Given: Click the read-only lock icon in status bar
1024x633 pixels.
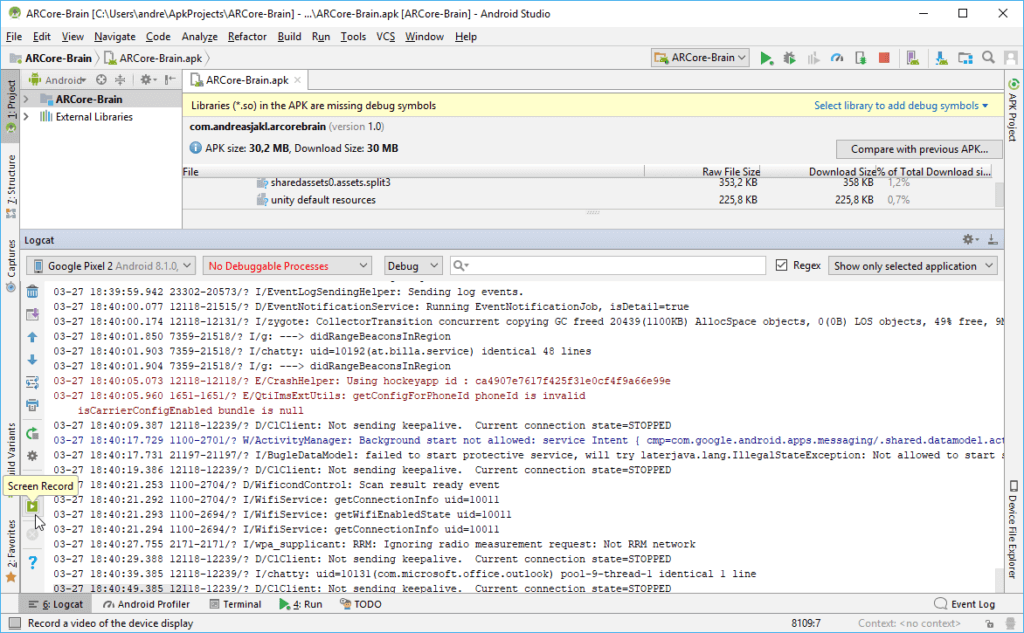Looking at the screenshot, I should tap(990, 623).
